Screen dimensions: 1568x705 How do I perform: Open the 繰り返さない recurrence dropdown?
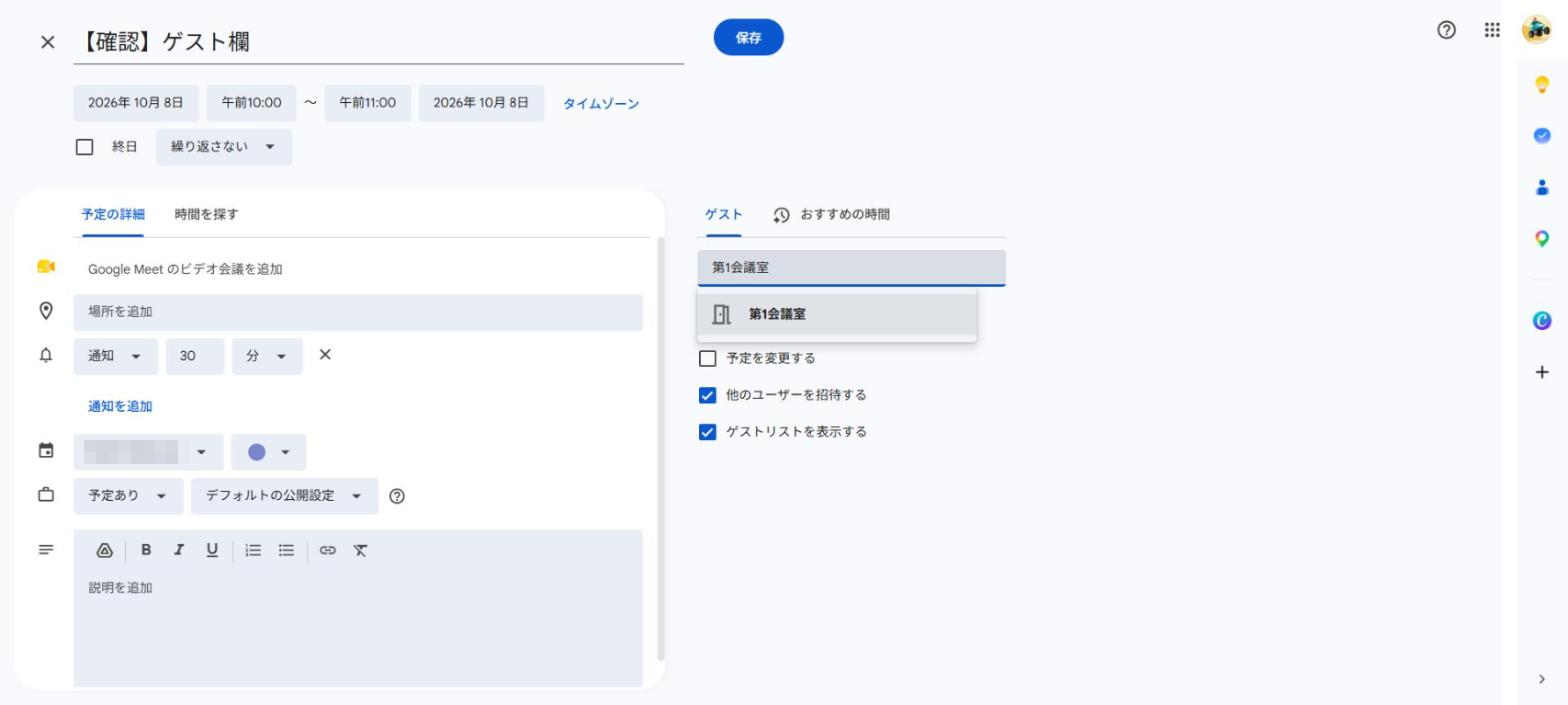(224, 147)
